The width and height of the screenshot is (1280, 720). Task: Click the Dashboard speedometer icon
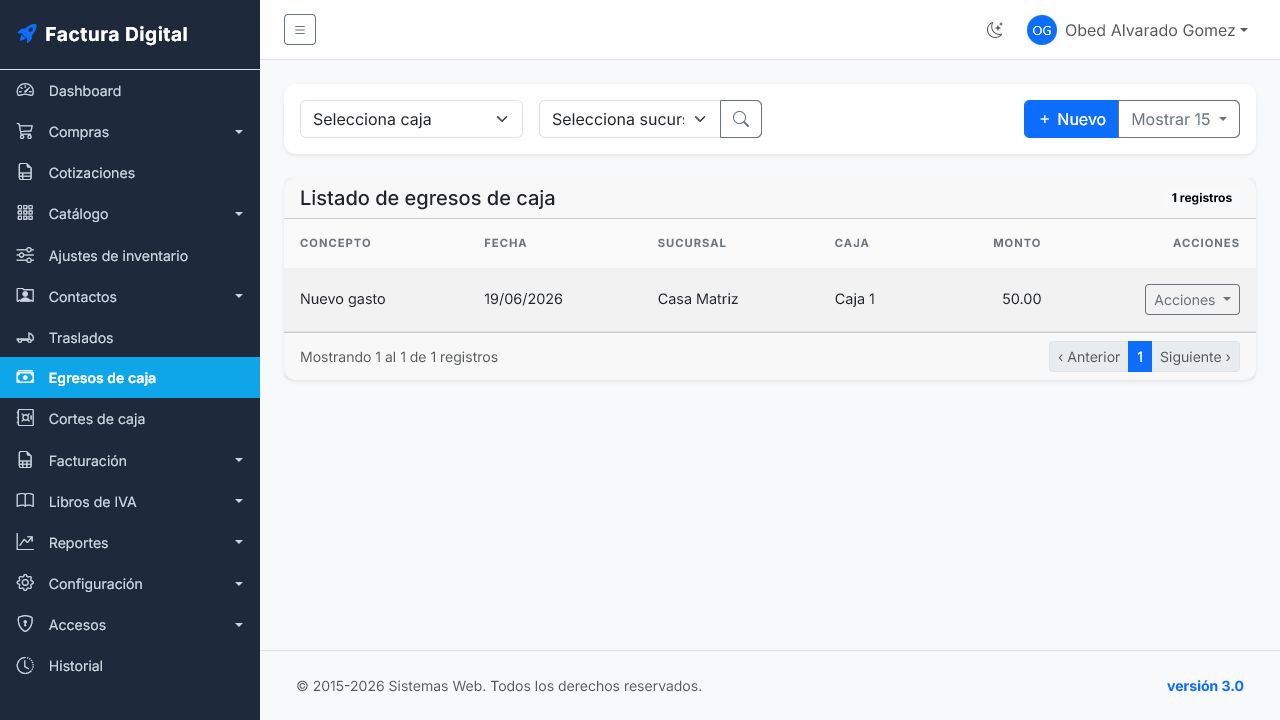point(26,91)
